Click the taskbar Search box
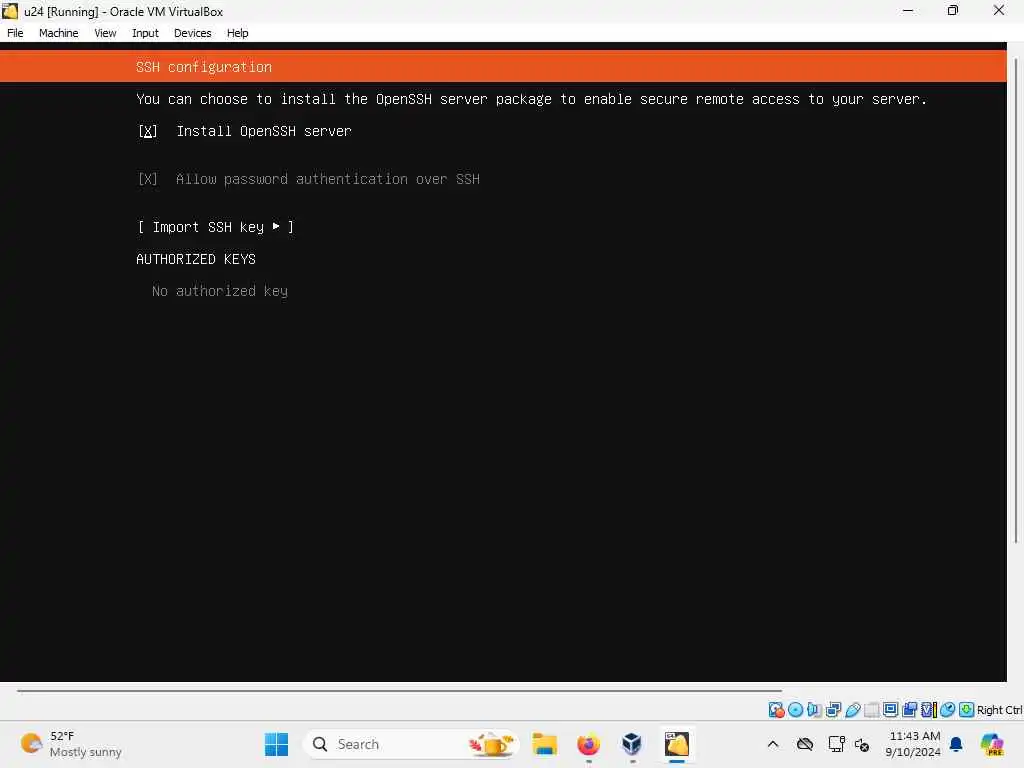The height and width of the screenshot is (768, 1024). click(411, 744)
